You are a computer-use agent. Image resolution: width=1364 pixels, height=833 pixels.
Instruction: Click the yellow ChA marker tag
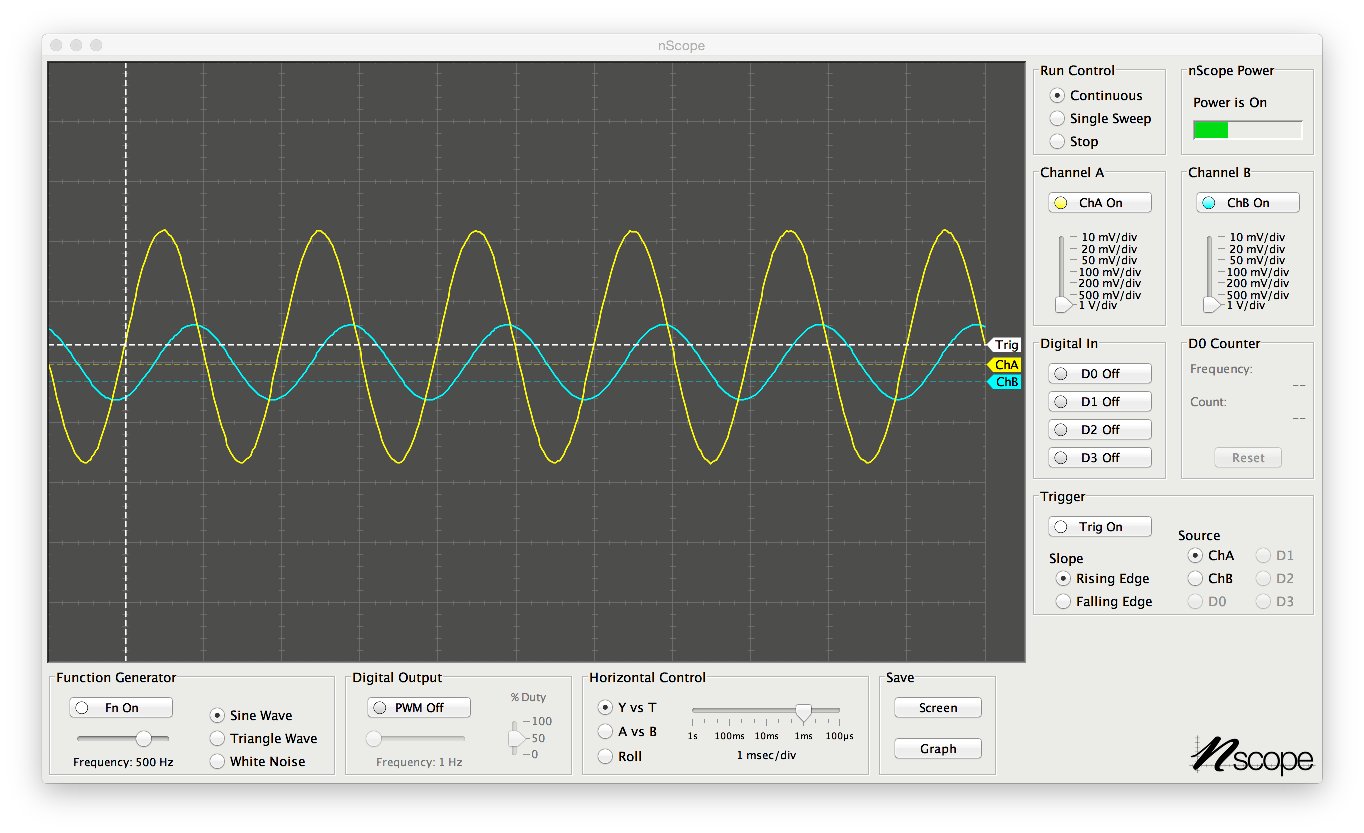pos(1006,365)
